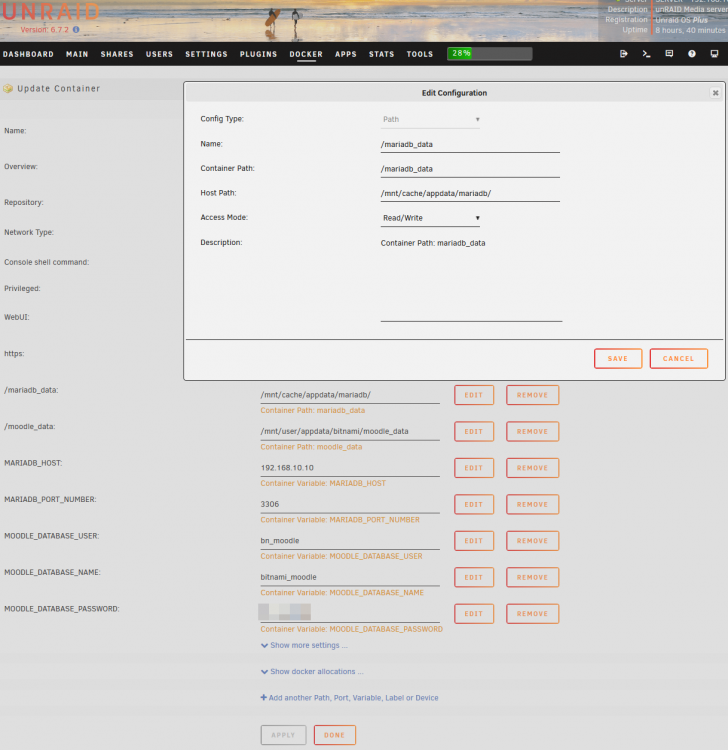Open the feedback icon in header
728x750 pixels.
(x=669, y=54)
